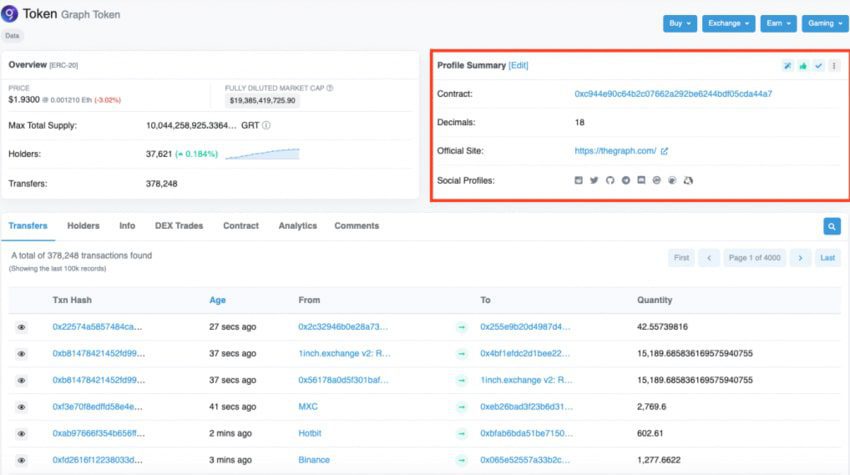Open the Info tab
Viewport: 850px width, 475px height.
(127, 226)
